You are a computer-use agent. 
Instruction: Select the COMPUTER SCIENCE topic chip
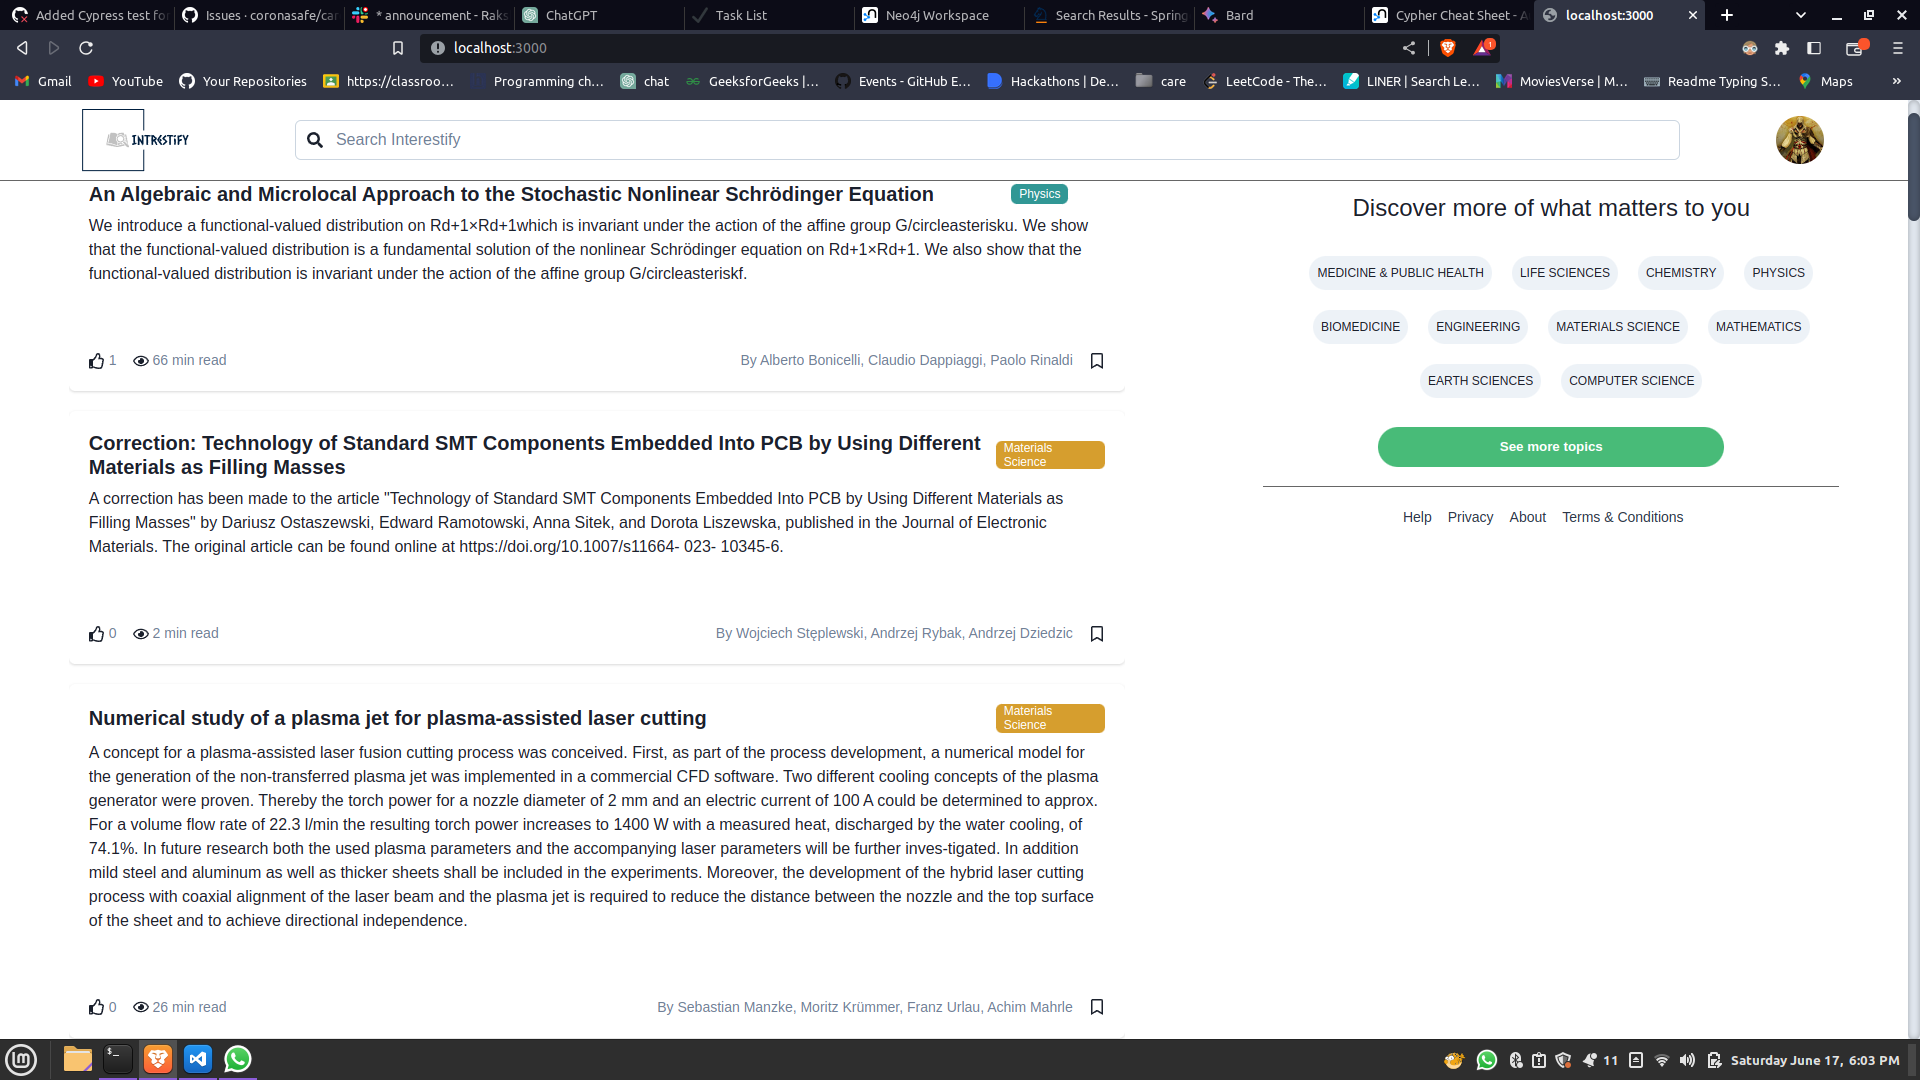tap(1631, 381)
